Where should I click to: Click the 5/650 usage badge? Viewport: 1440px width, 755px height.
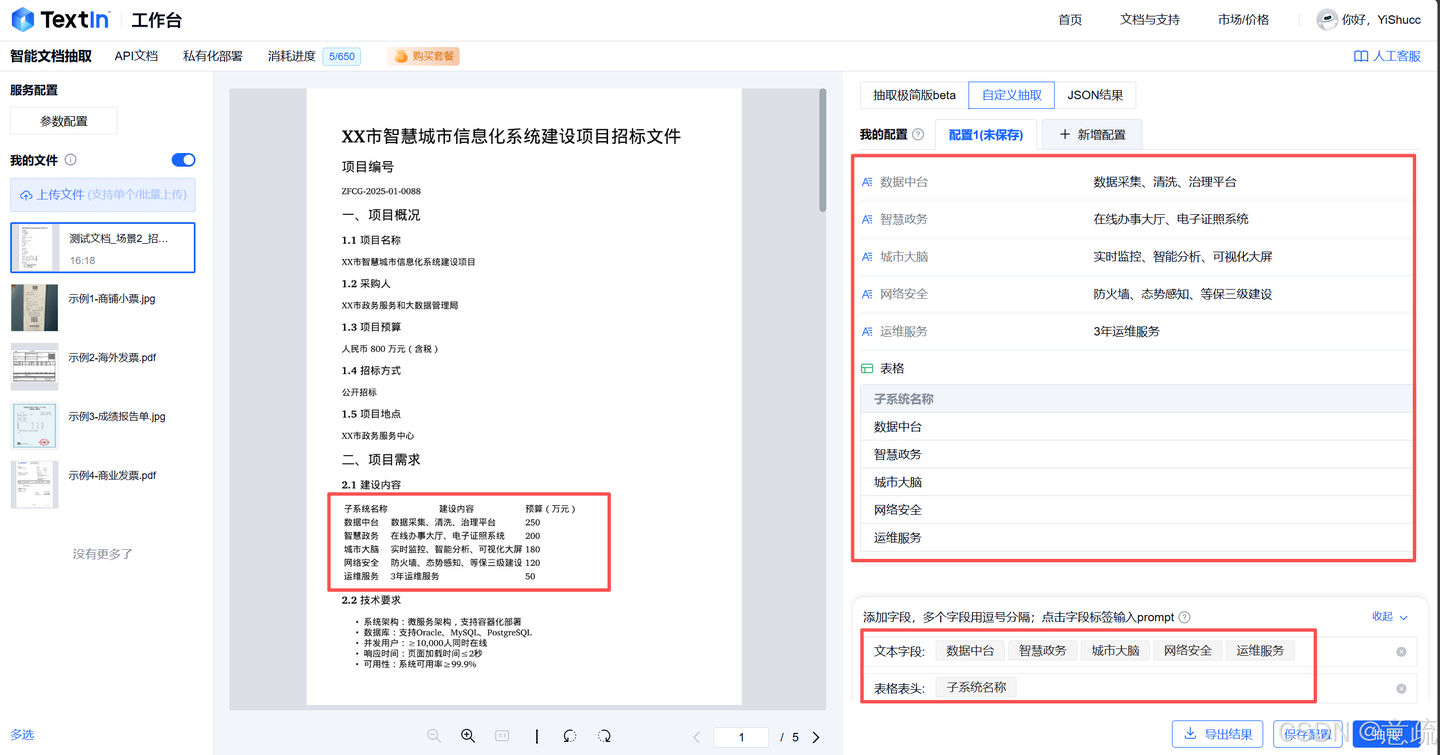[x=342, y=56]
